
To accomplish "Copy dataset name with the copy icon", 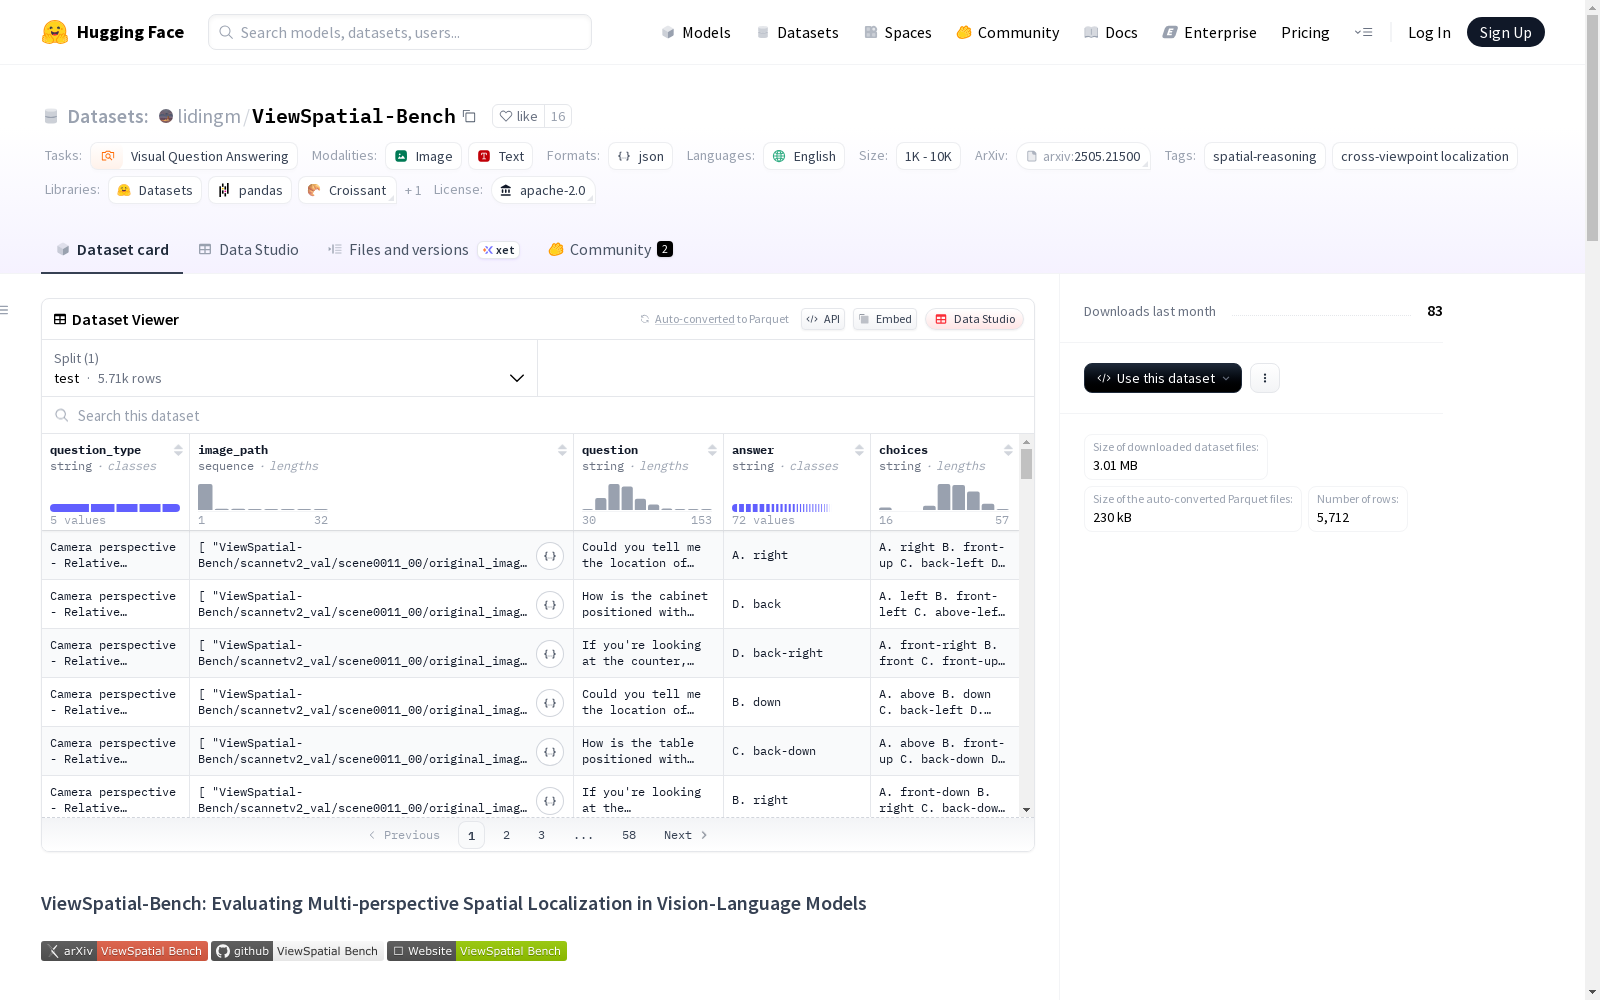I will (x=469, y=116).
